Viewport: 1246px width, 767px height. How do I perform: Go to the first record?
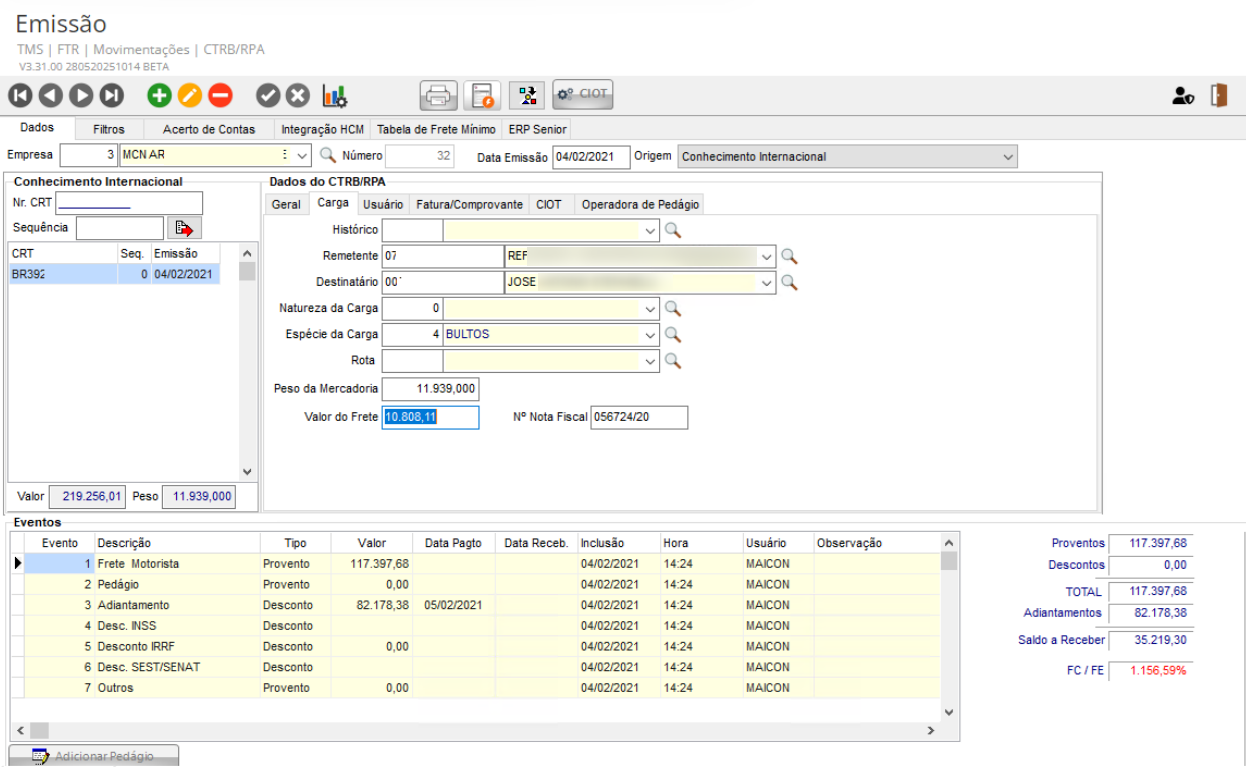click(x=21, y=96)
